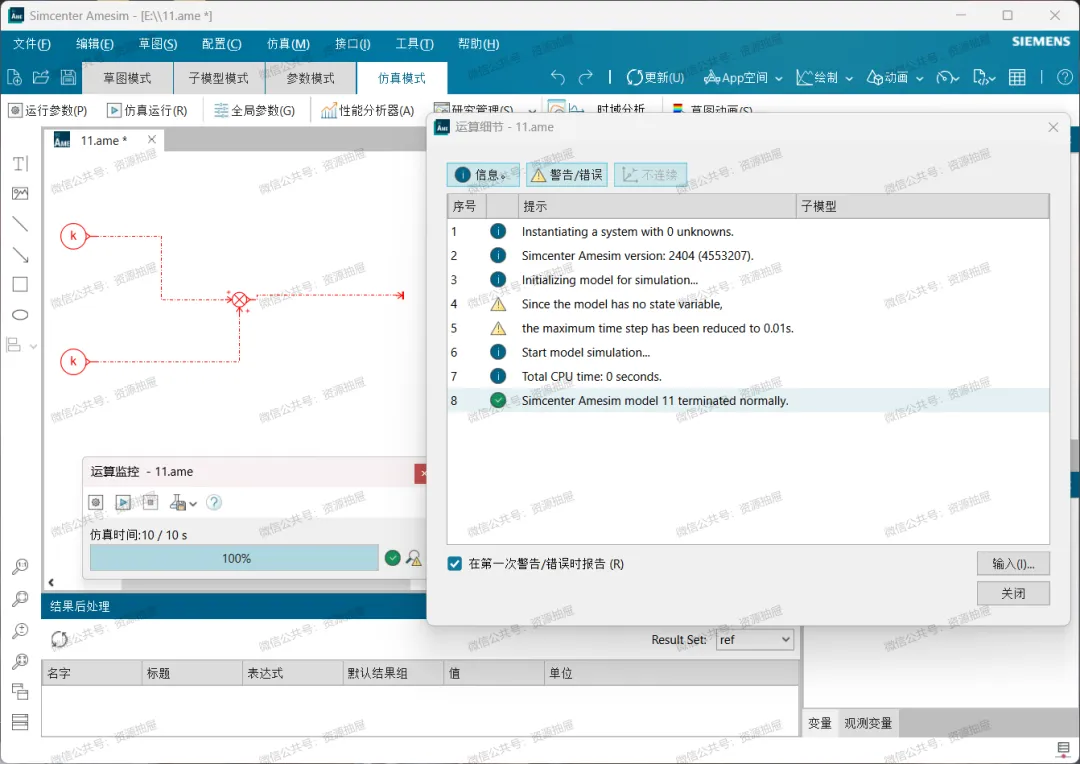Click the 输入(I)... button
This screenshot has width=1080, height=764.
click(1013, 564)
